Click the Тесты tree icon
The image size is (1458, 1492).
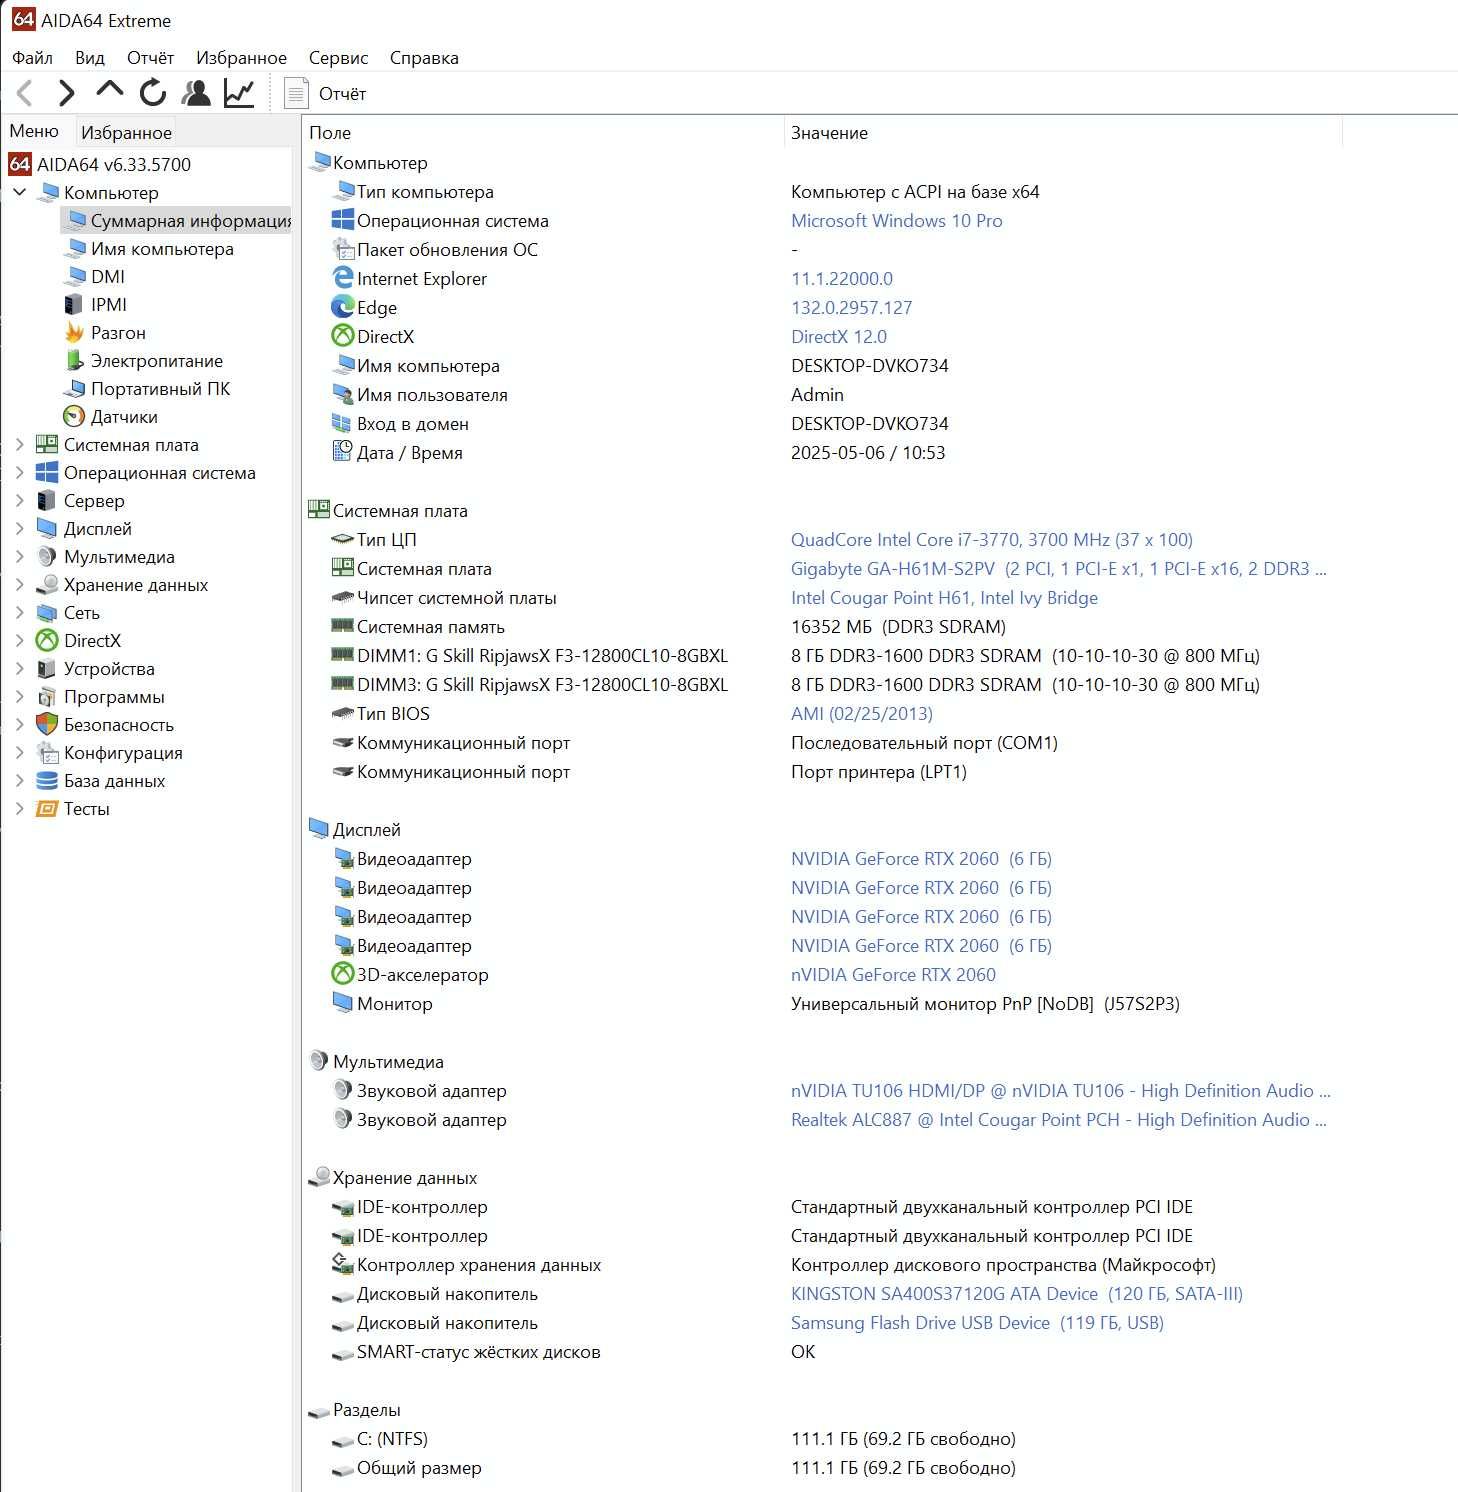(x=47, y=808)
